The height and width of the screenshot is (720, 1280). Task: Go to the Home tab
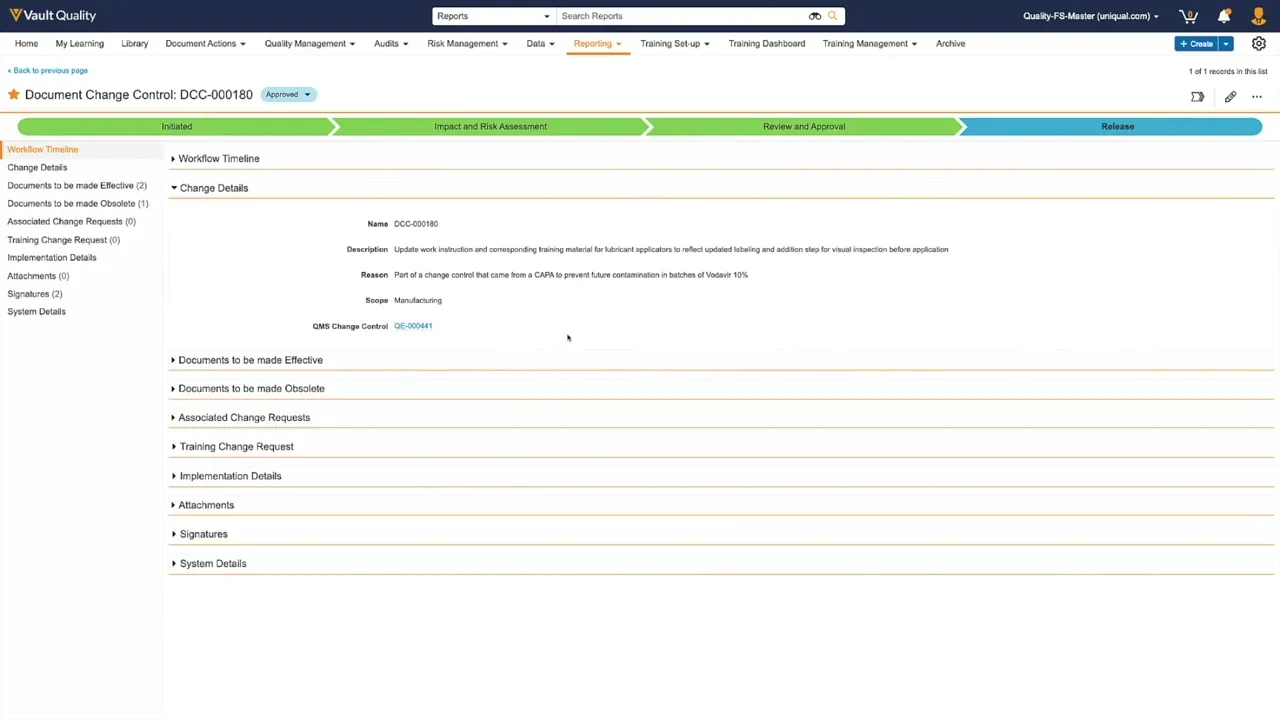27,44
